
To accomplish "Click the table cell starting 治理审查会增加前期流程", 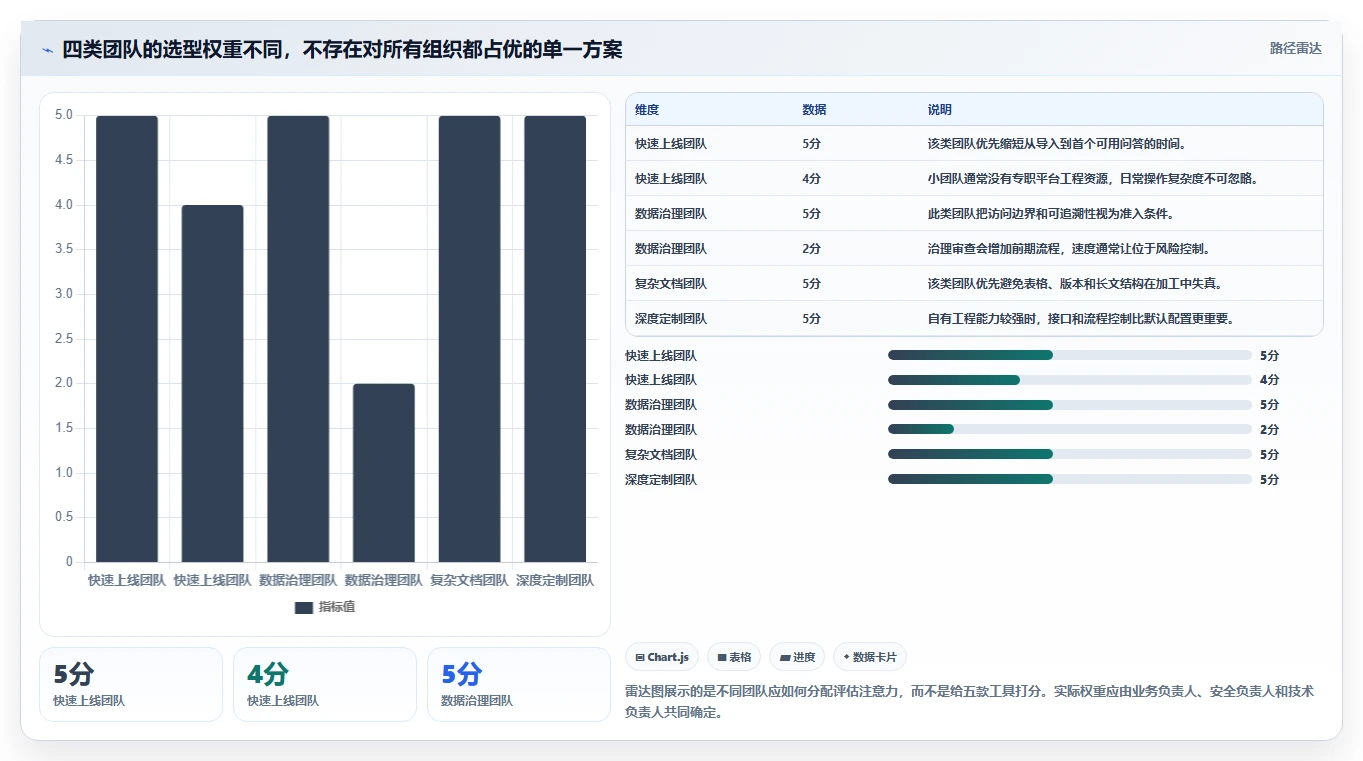I will coord(1070,249).
